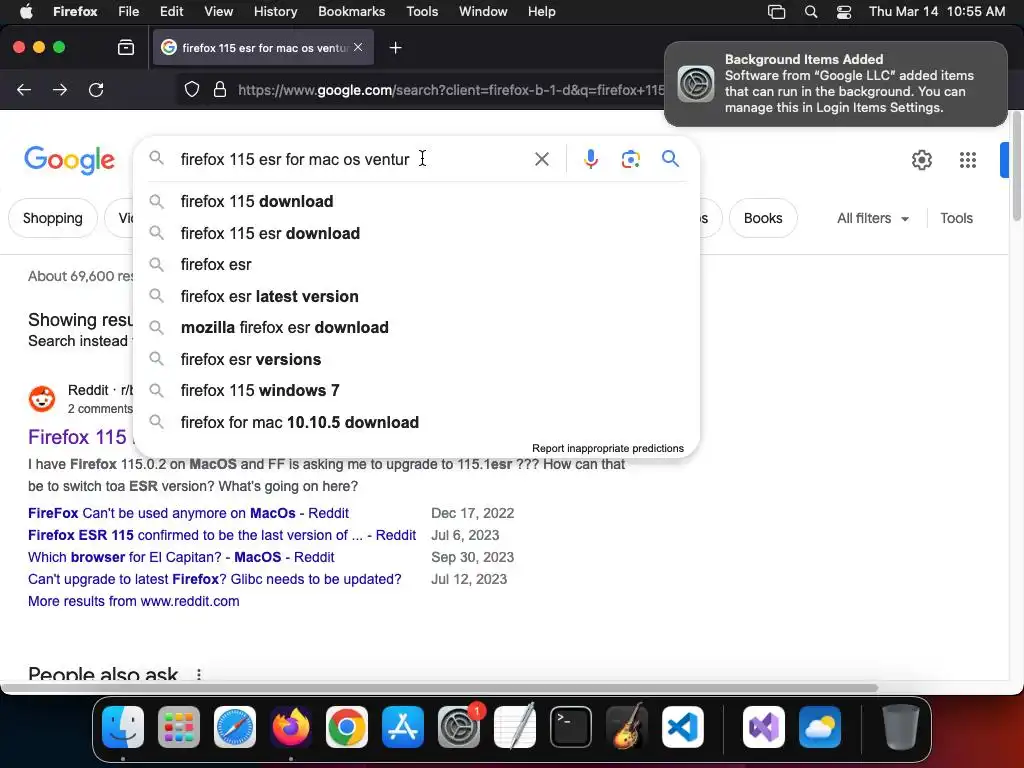1024x768 pixels.
Task: Open Launchpad from the Dock
Action: tap(179, 727)
